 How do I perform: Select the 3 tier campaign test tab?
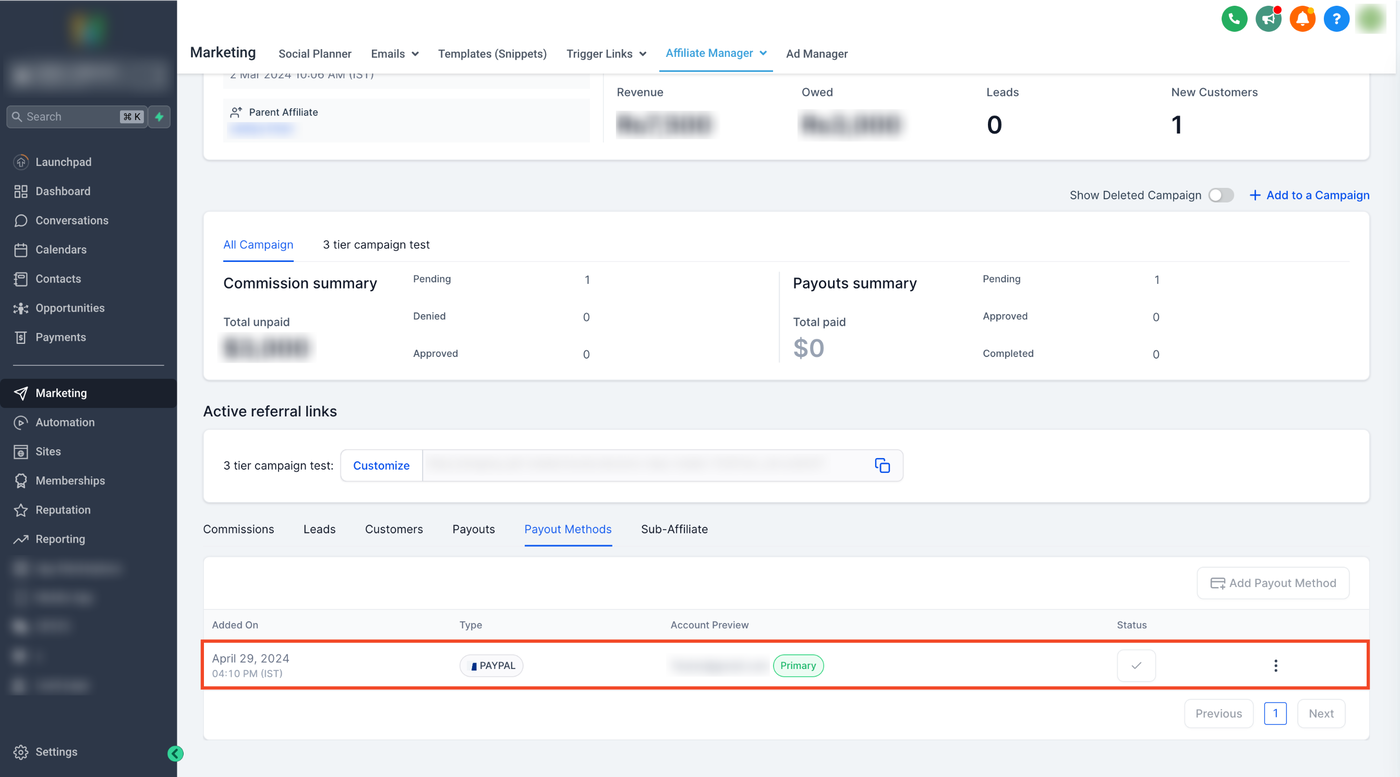pyautogui.click(x=376, y=244)
